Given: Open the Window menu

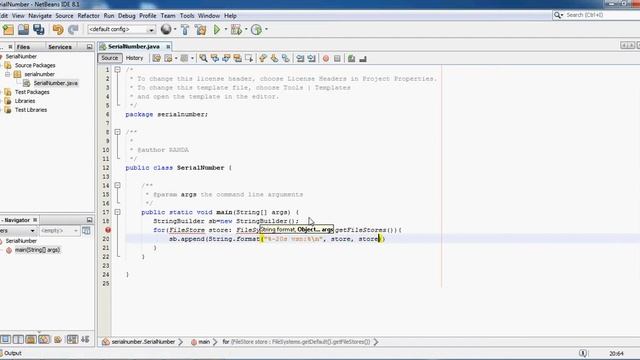Looking at the screenshot, I should [209, 16].
